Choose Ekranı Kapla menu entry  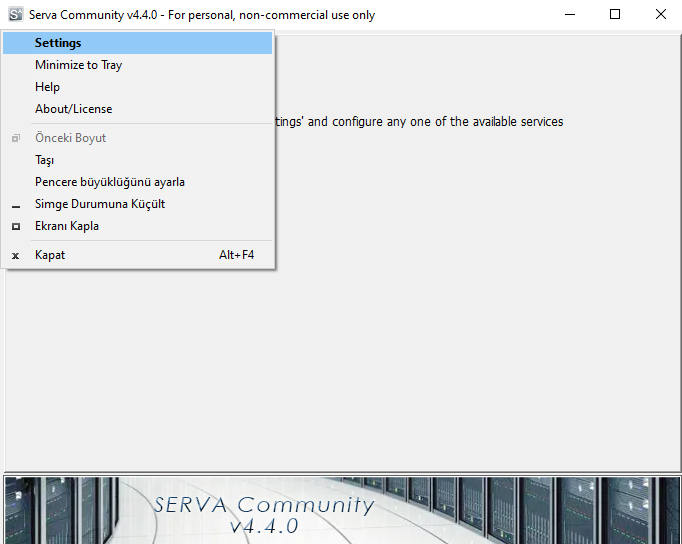pyautogui.click(x=137, y=226)
